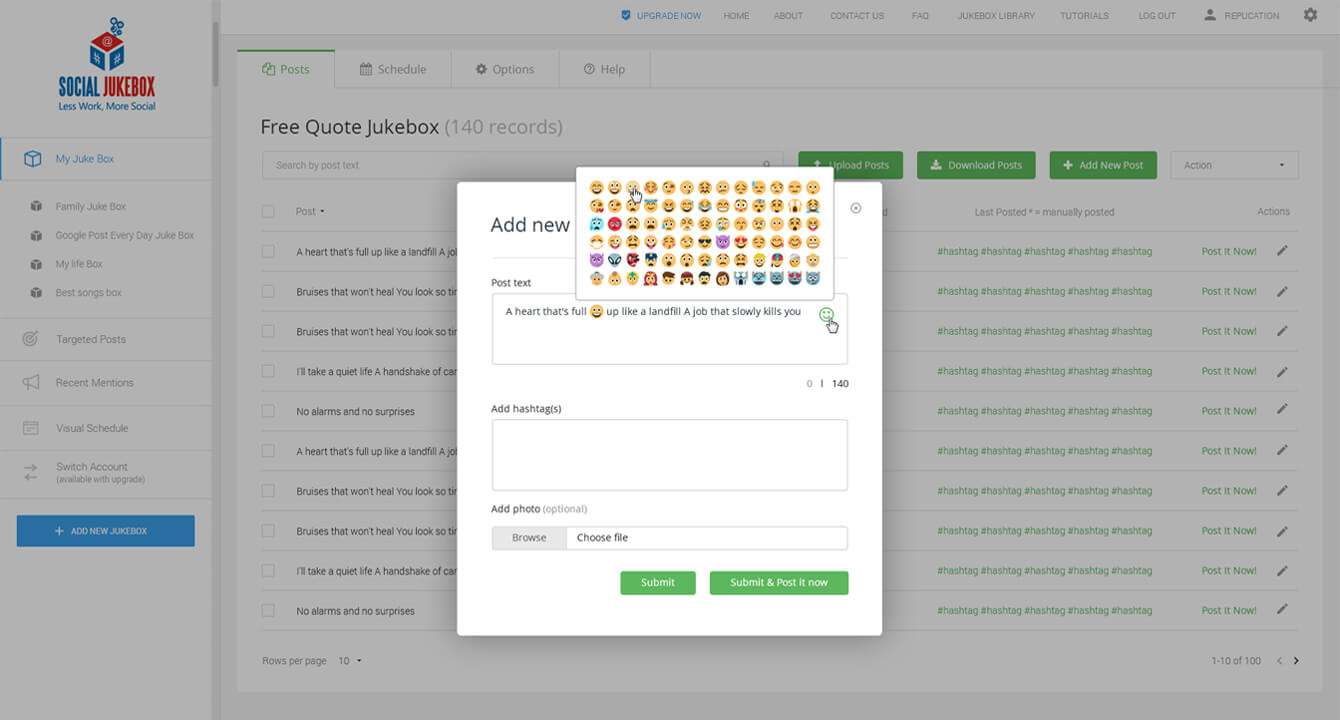Open the Home menu link
This screenshot has width=1340, height=720.
[736, 16]
